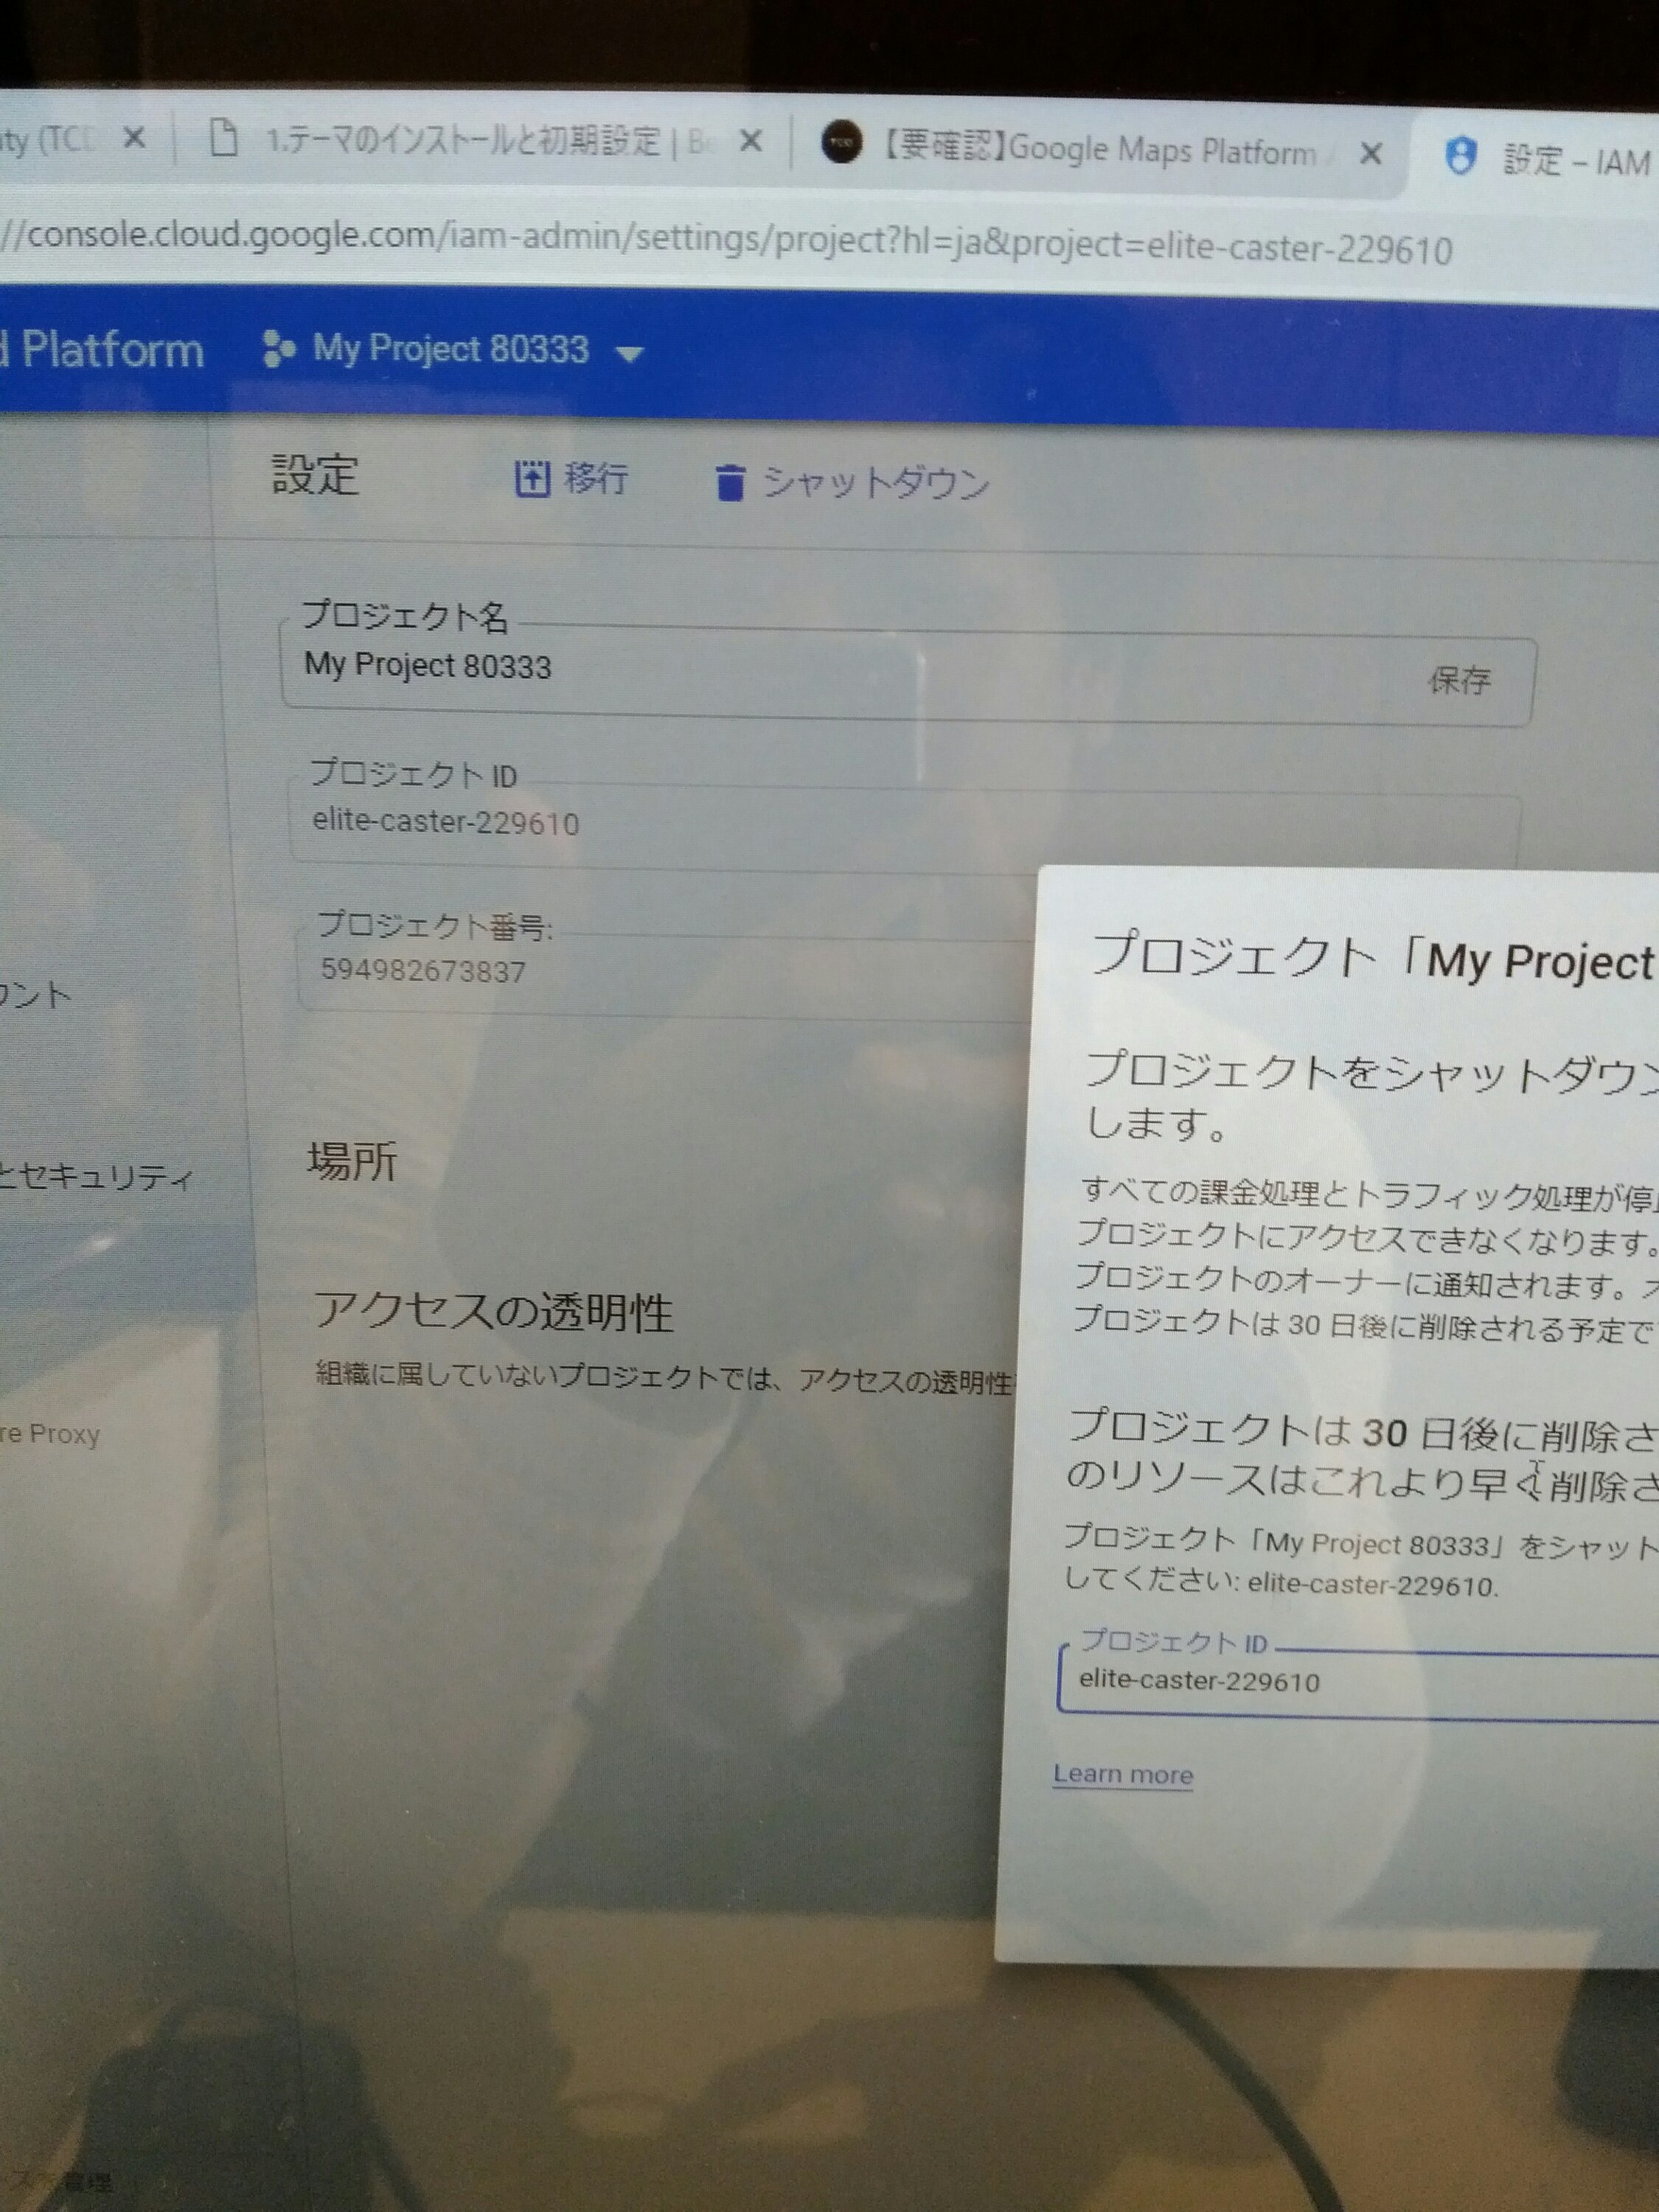
Task: Click the アクセスの透明性 heading
Action: [493, 1311]
